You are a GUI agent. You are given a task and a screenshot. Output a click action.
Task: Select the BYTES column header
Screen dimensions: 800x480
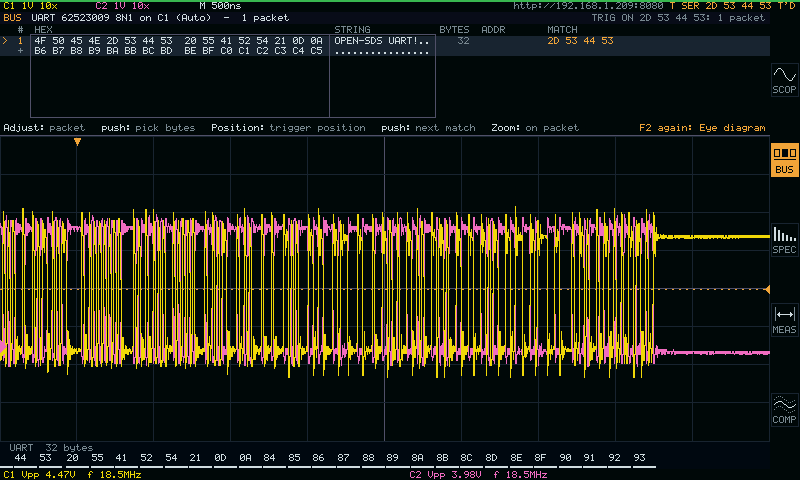[x=454, y=30]
